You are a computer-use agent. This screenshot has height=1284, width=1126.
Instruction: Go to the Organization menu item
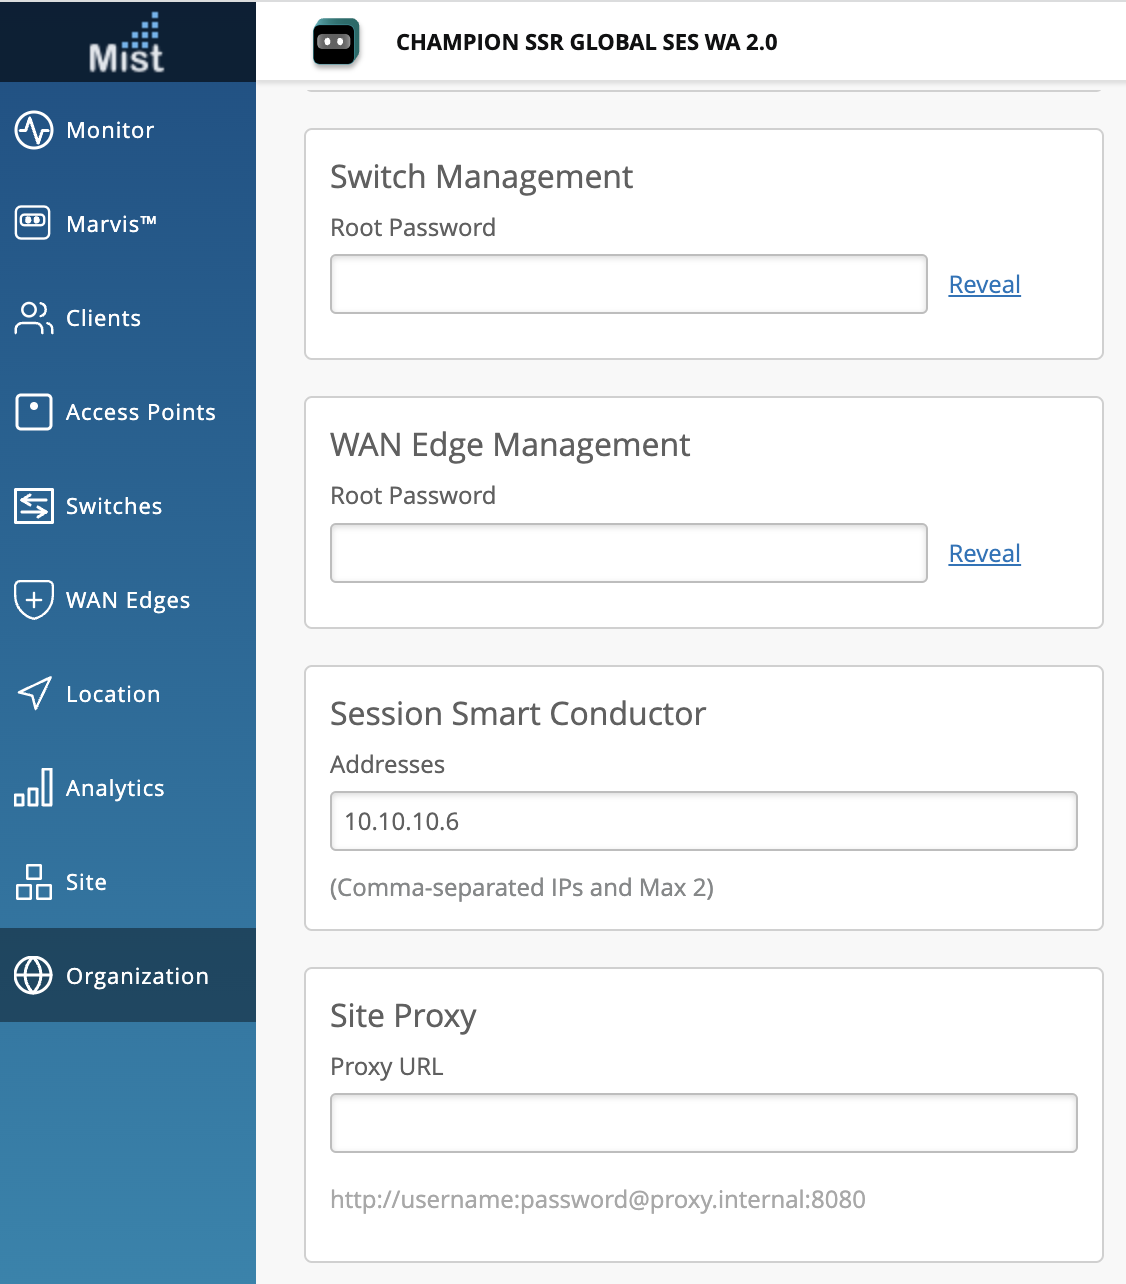coord(137,976)
